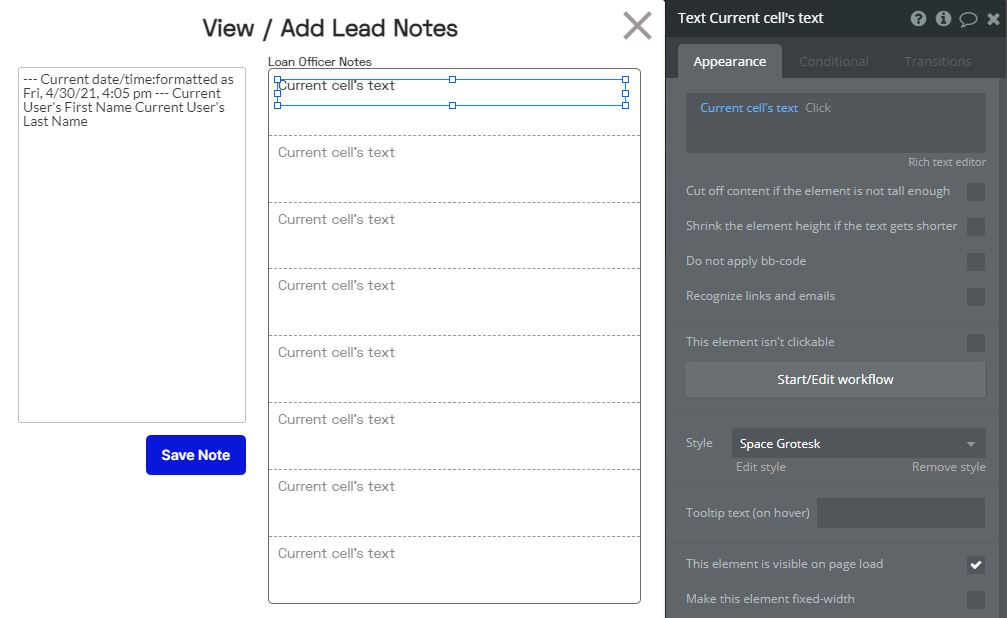Switch to the Transitions tab
Screen dimensions: 1007x618
tap(937, 62)
